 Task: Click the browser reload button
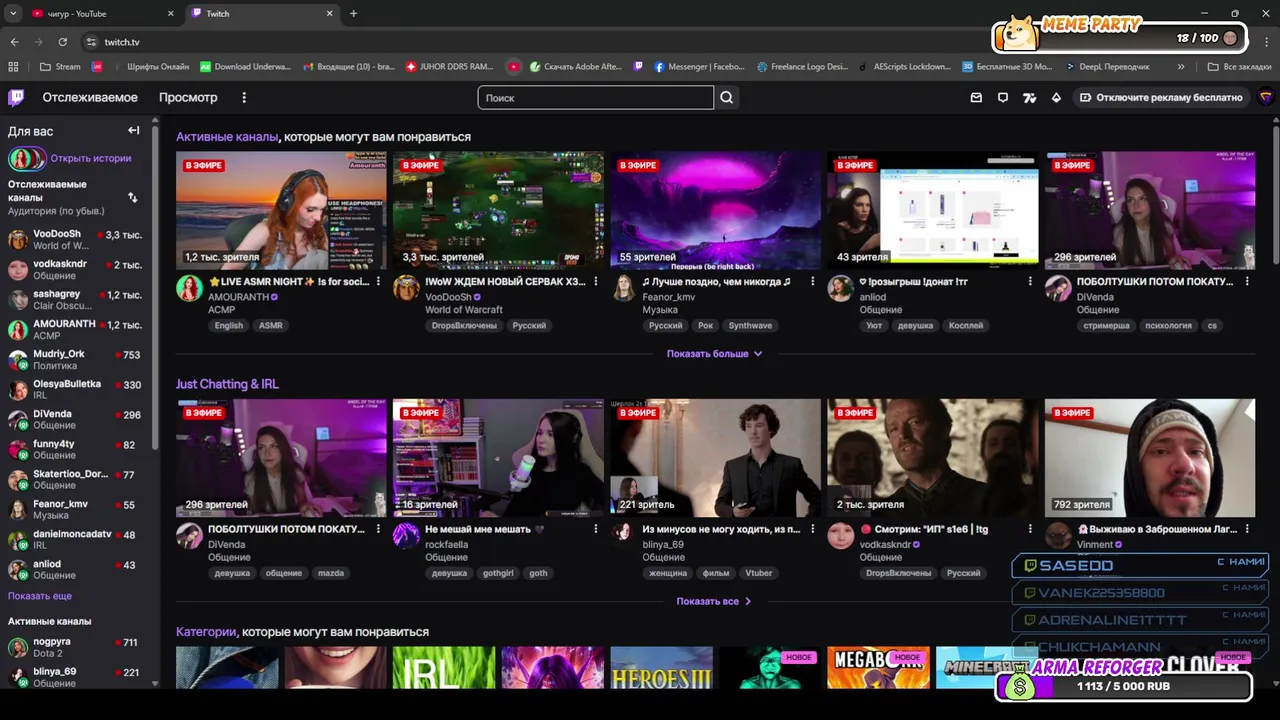62,42
